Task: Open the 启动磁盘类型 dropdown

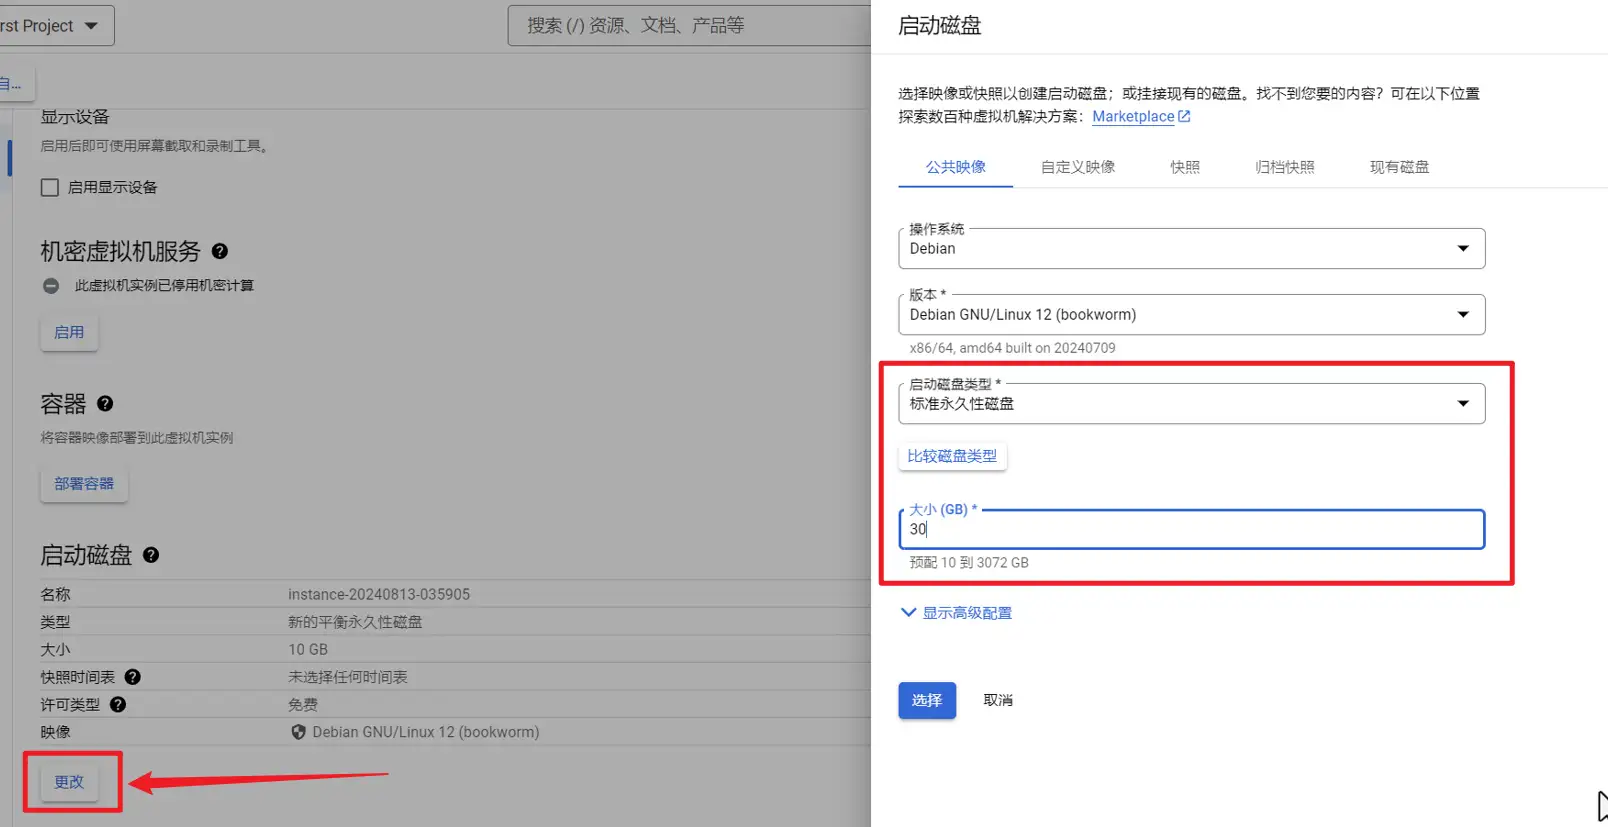Action: pos(1191,403)
